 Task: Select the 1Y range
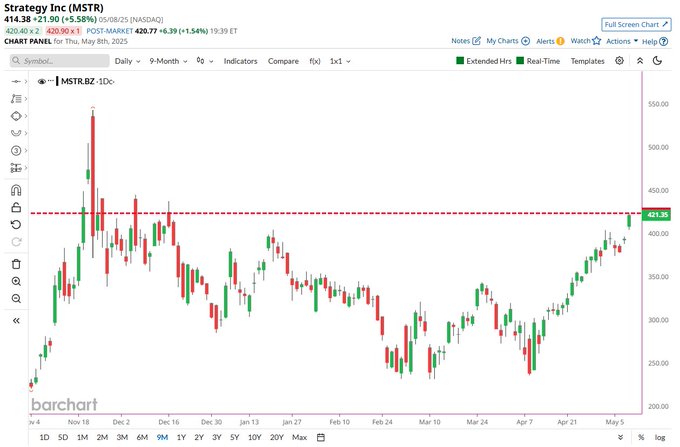point(181,437)
